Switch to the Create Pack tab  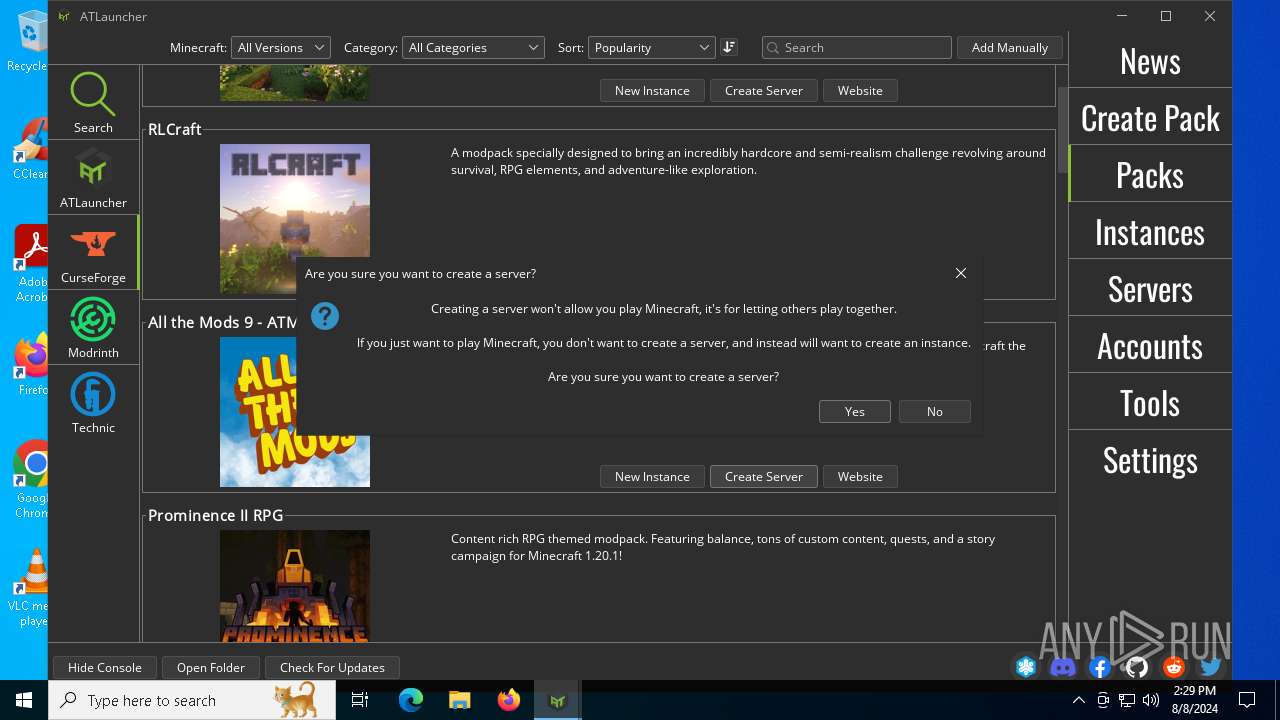[1150, 117]
